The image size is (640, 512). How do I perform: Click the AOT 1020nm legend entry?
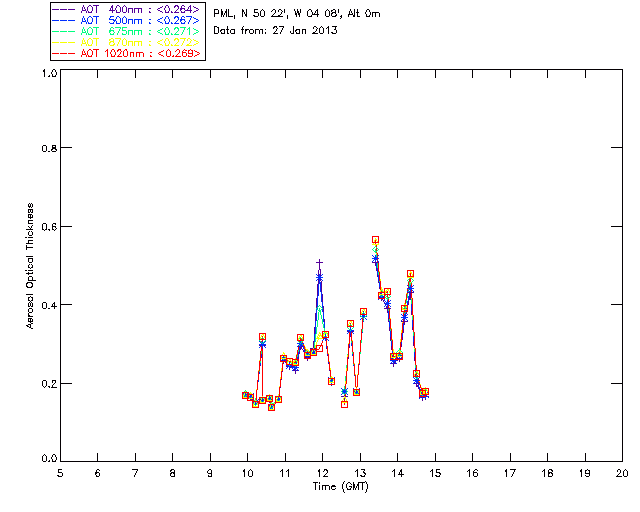coord(127,53)
